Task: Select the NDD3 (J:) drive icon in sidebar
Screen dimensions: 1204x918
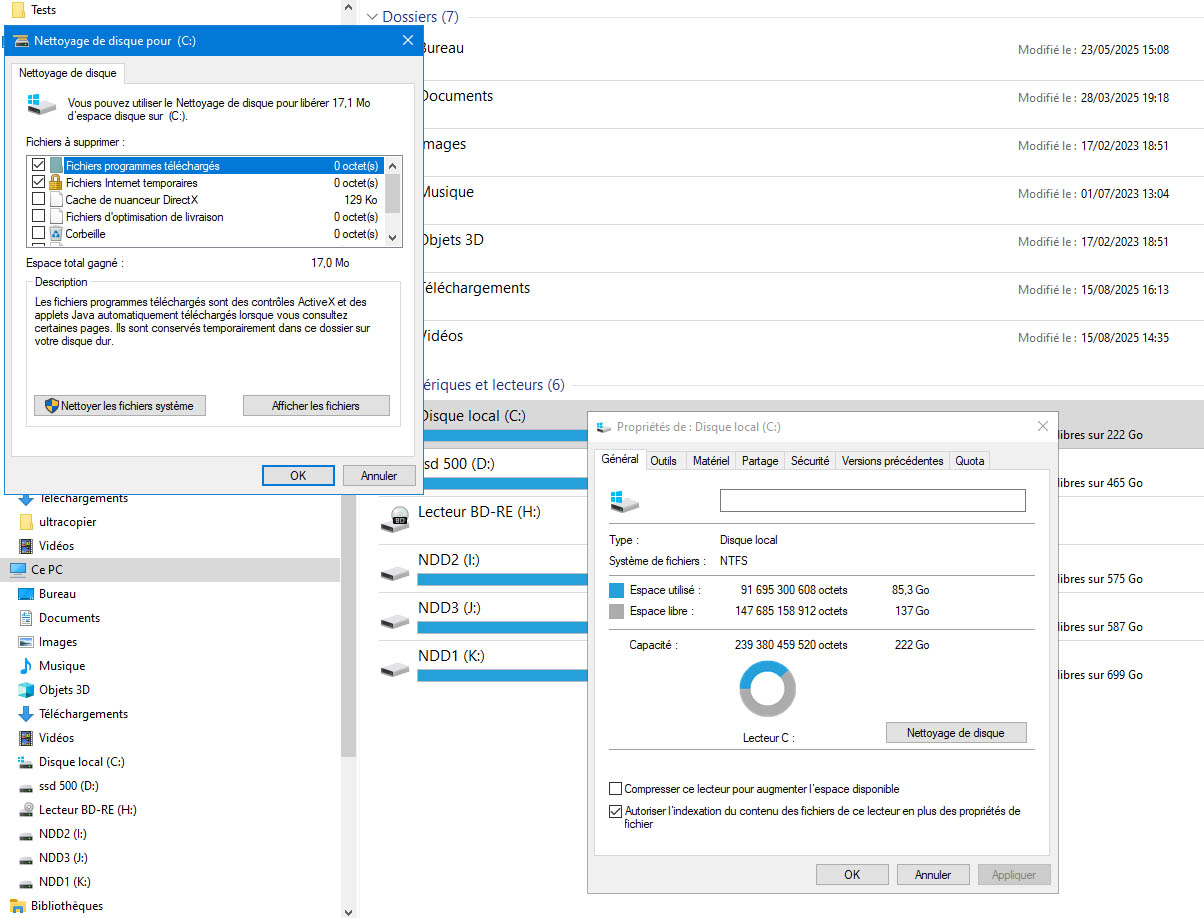Action: 26,858
